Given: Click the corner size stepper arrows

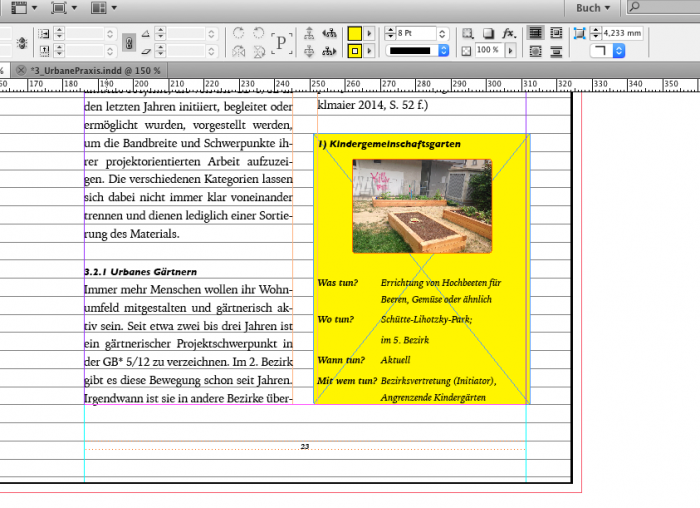Looking at the screenshot, I should point(596,33).
